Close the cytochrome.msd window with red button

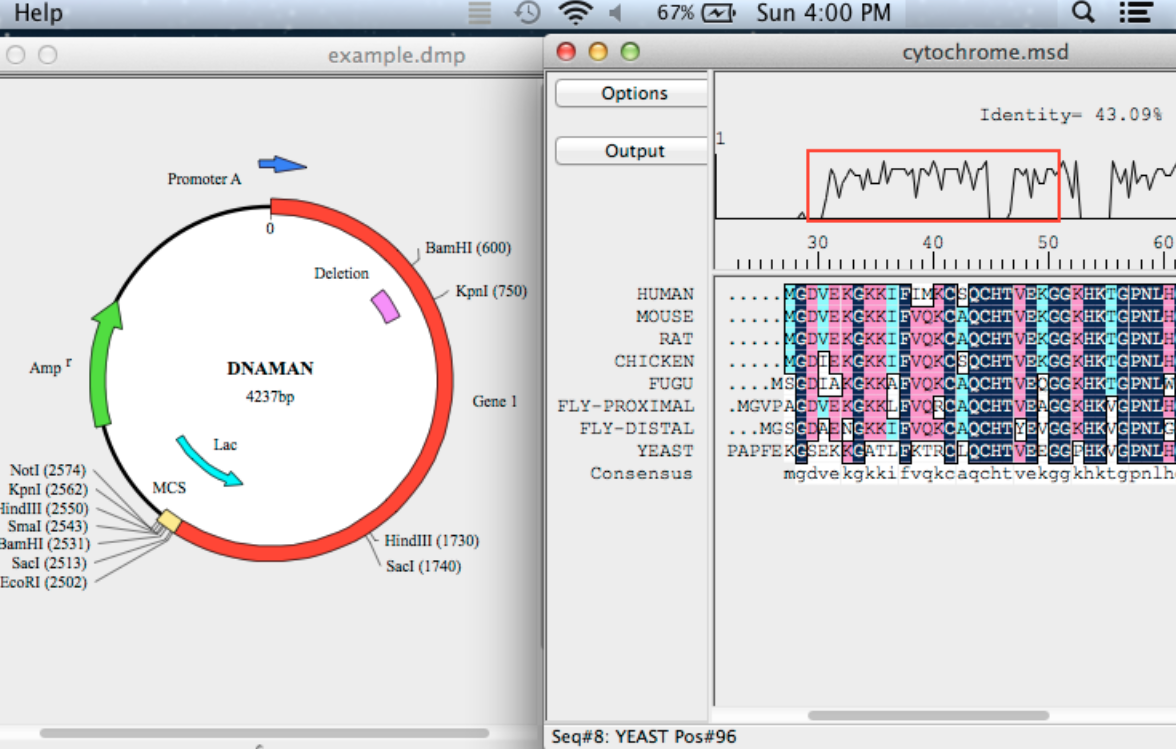[566, 52]
